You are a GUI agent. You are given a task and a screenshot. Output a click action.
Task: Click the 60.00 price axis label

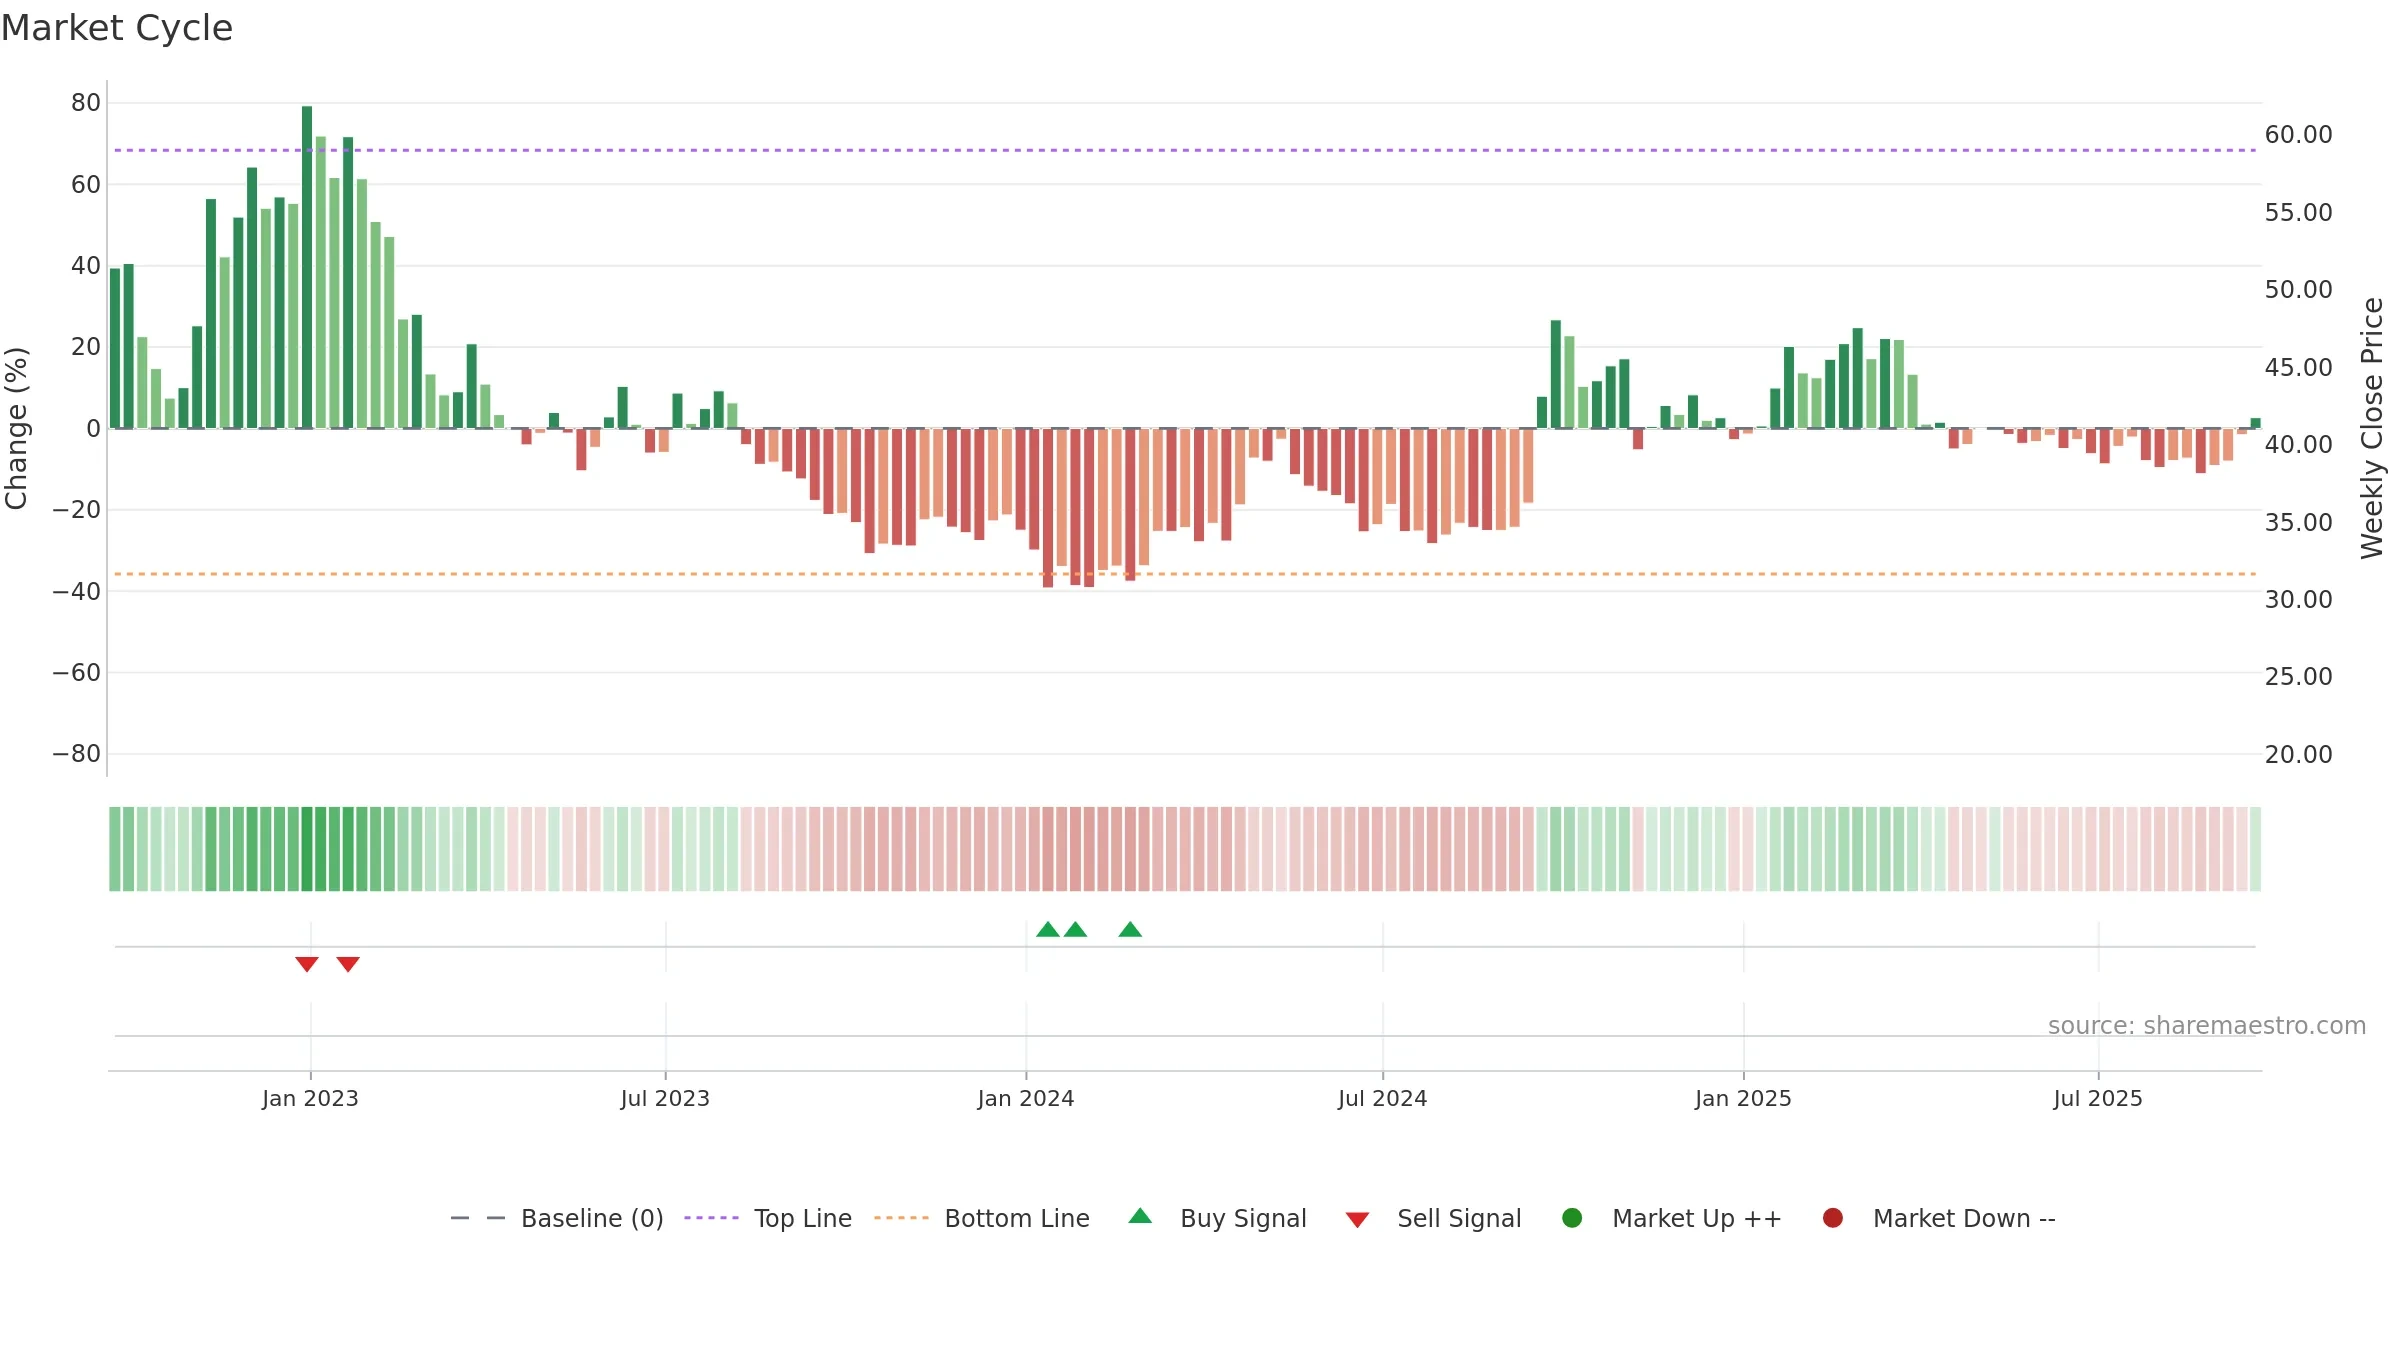coord(2298,134)
